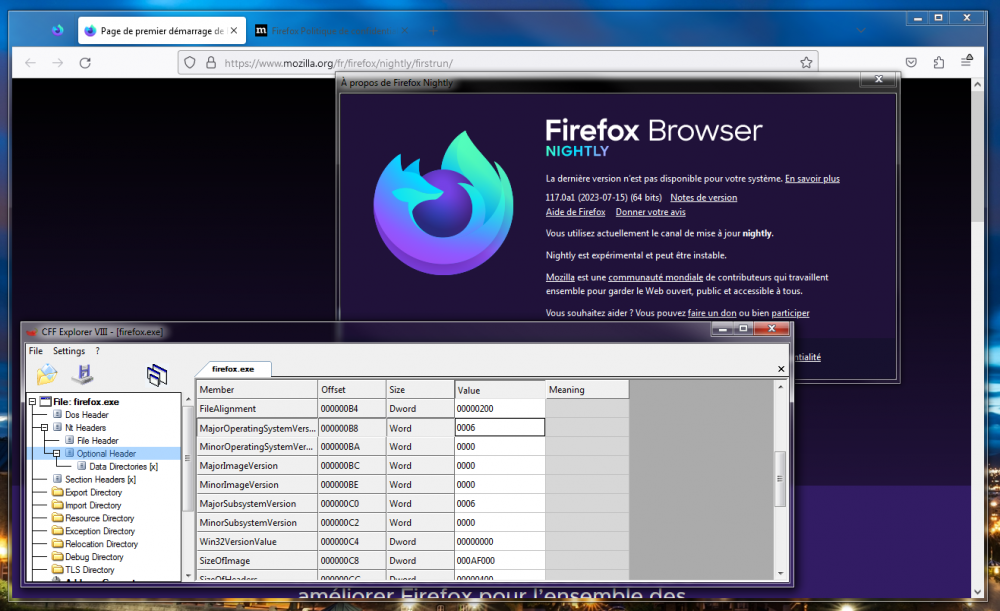Collapse the Optional Header tree node

click(x=58, y=453)
